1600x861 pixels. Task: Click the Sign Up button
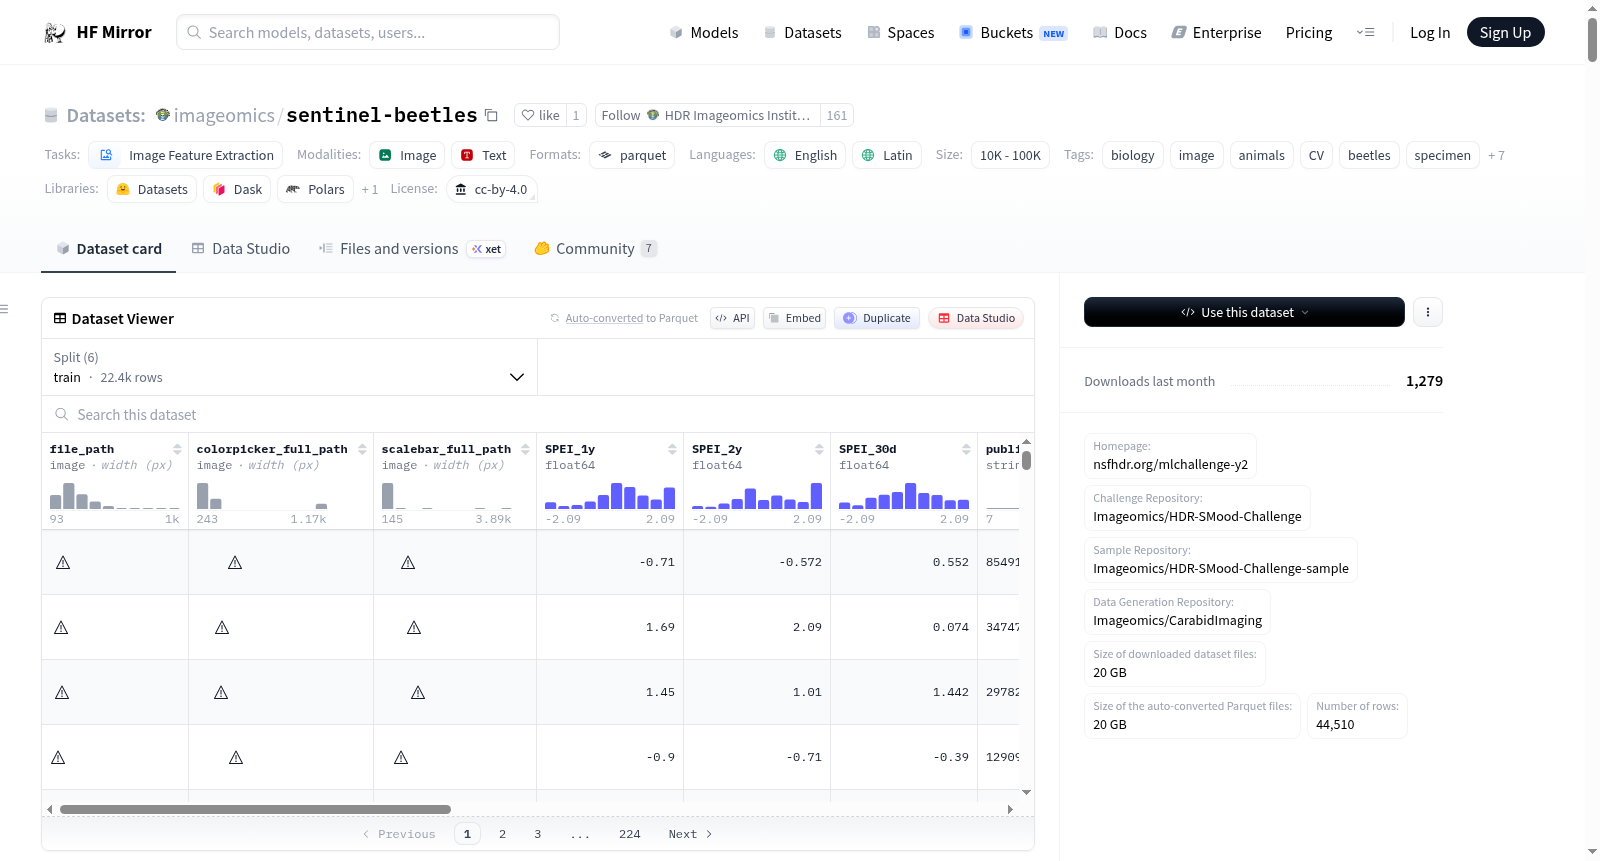click(x=1505, y=32)
